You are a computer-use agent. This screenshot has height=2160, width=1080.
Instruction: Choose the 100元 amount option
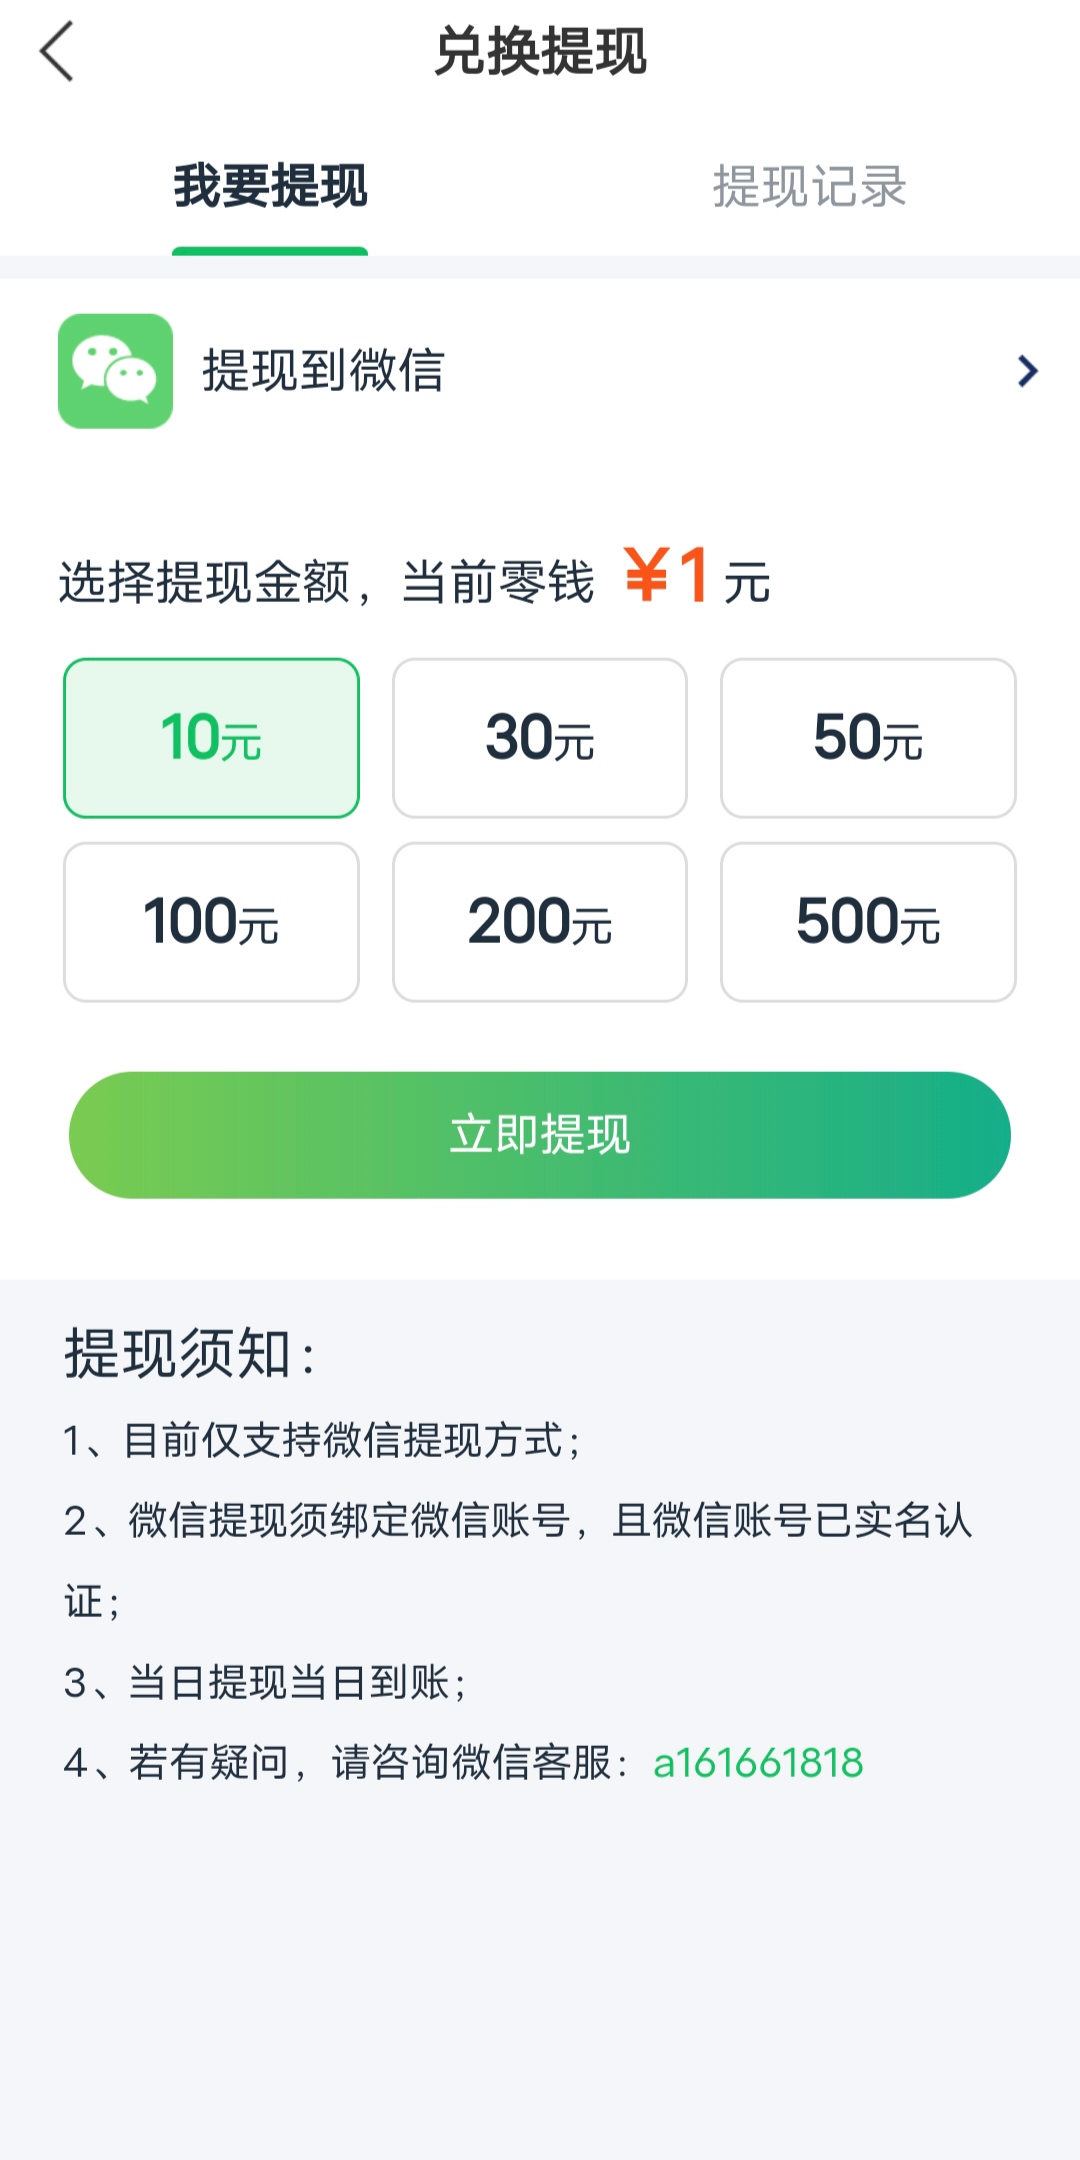click(211, 922)
